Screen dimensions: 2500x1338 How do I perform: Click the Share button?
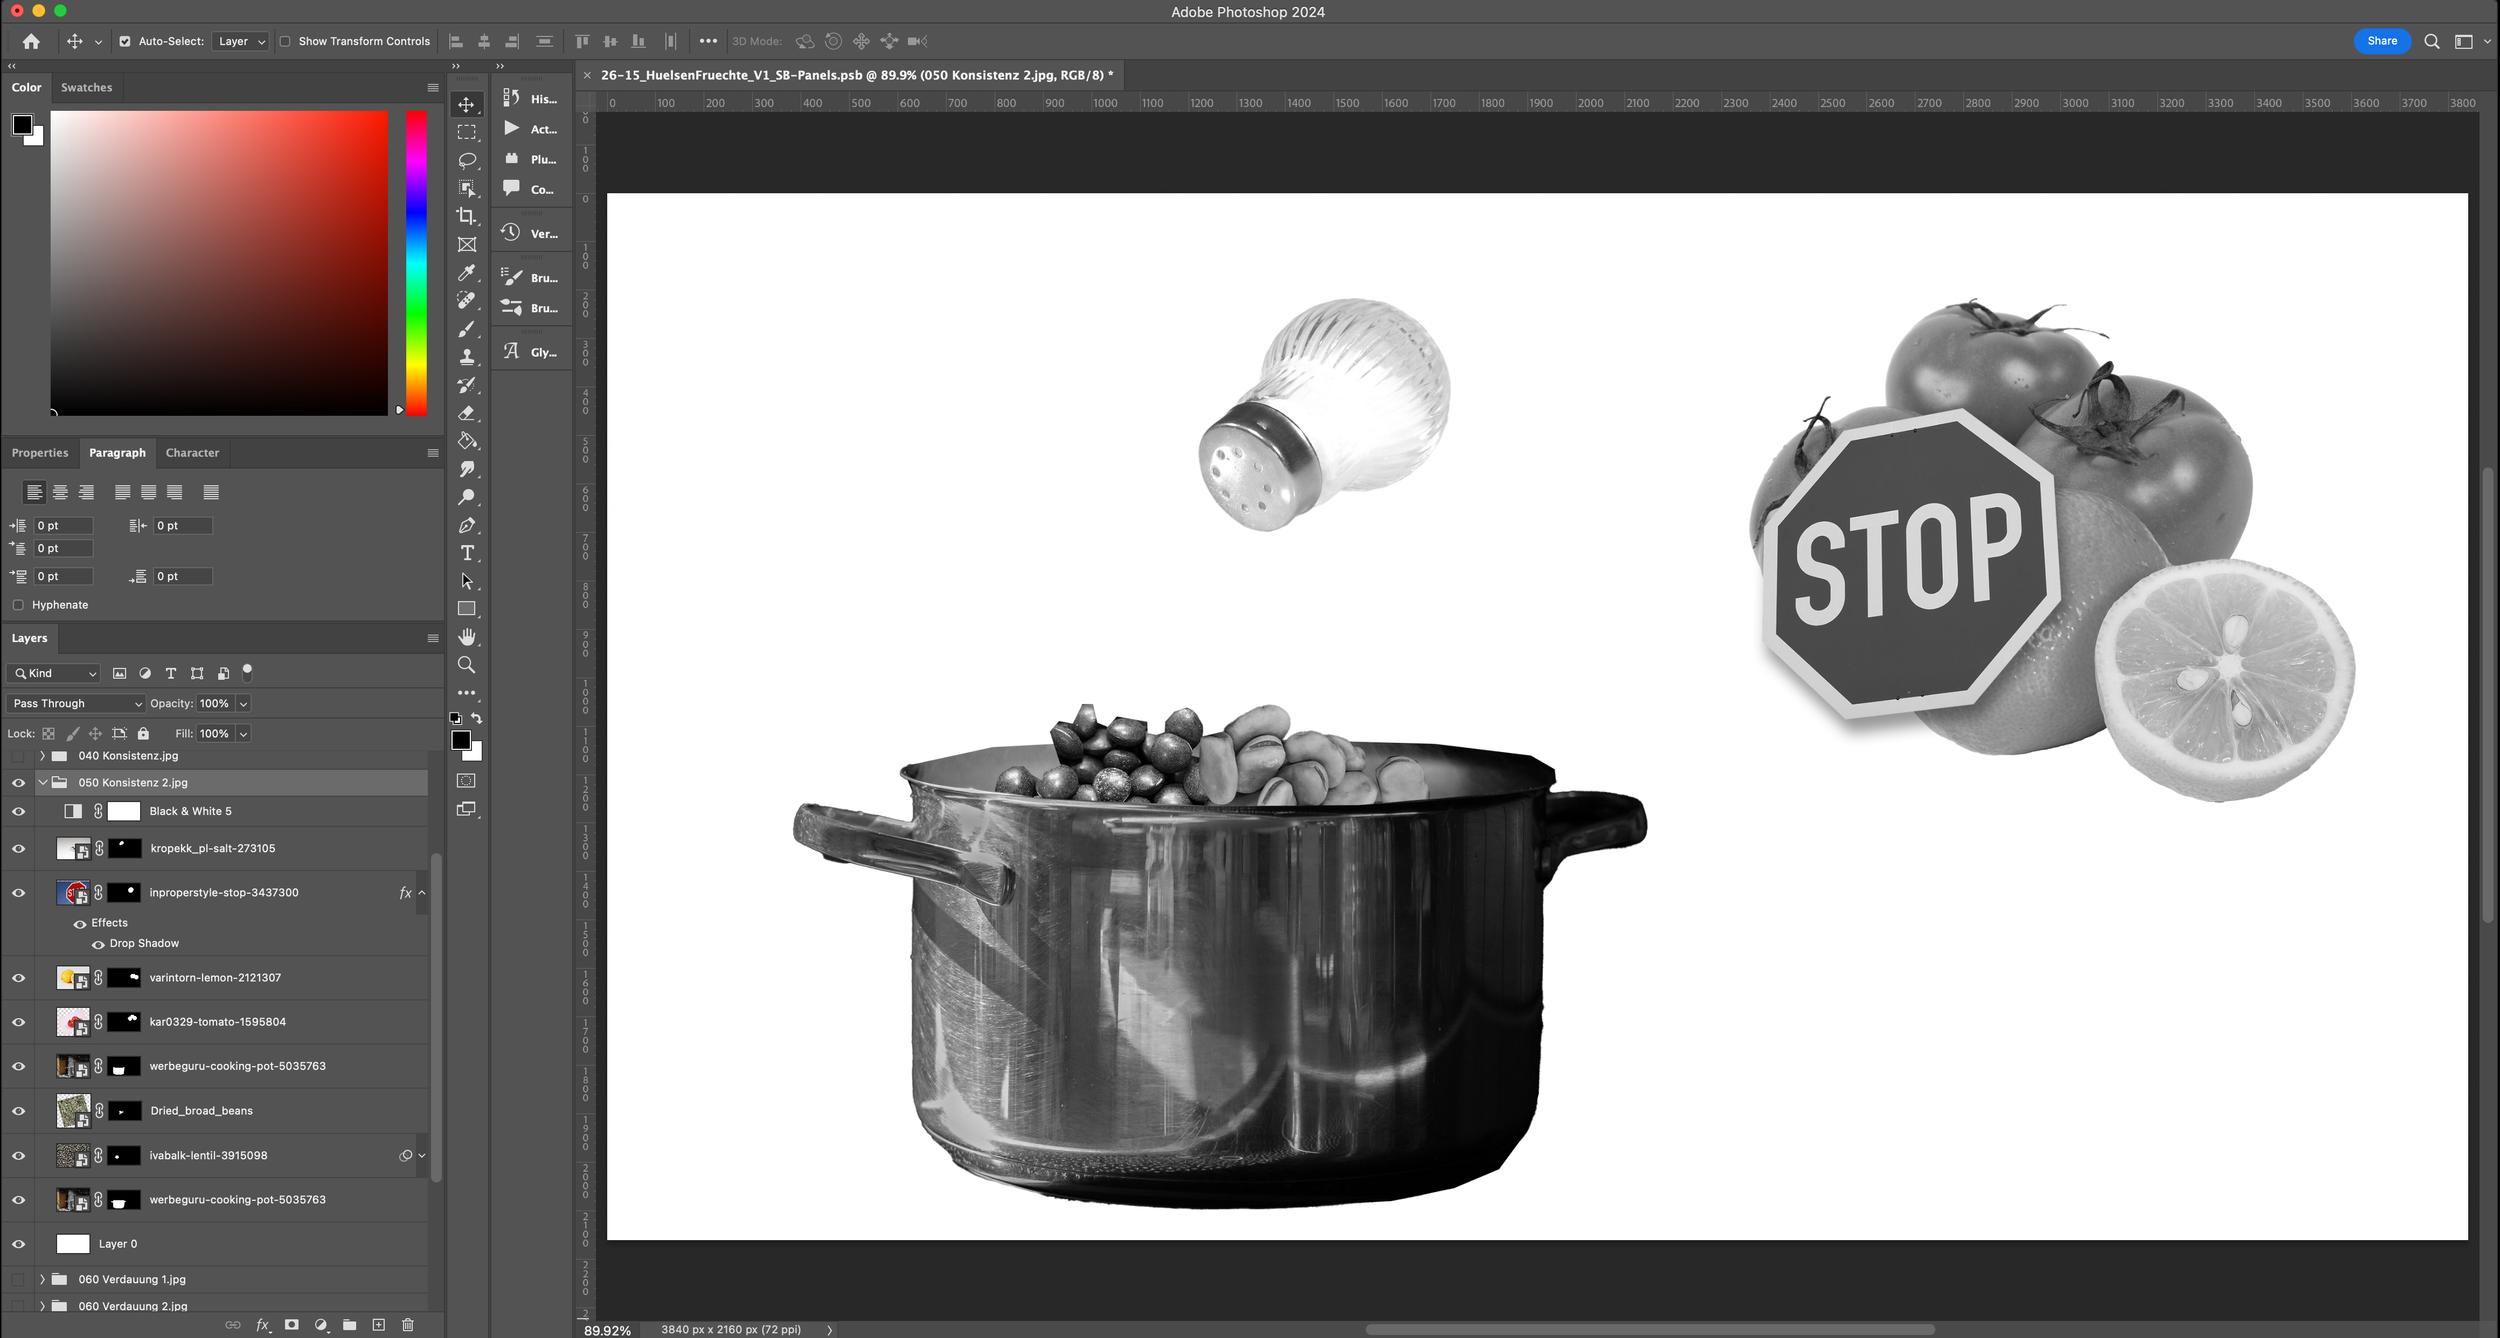[2382, 41]
